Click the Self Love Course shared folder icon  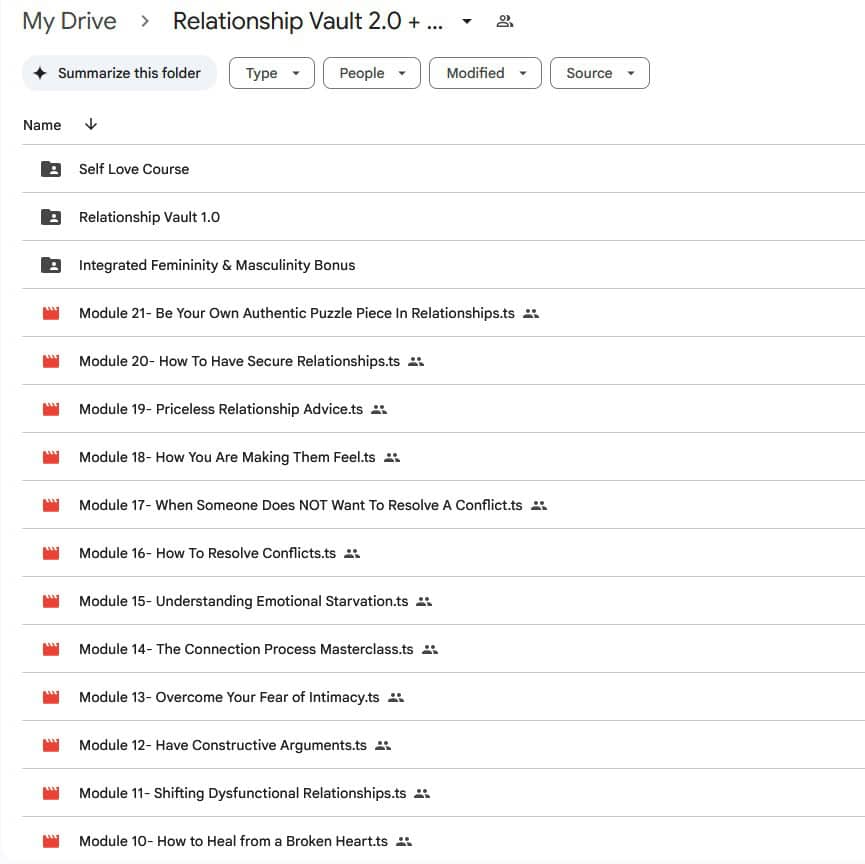coord(51,169)
